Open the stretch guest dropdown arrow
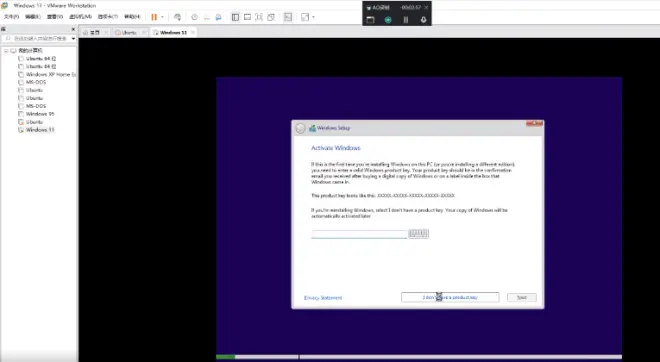Image resolution: width=660 pixels, height=362 pixels. (314, 17)
